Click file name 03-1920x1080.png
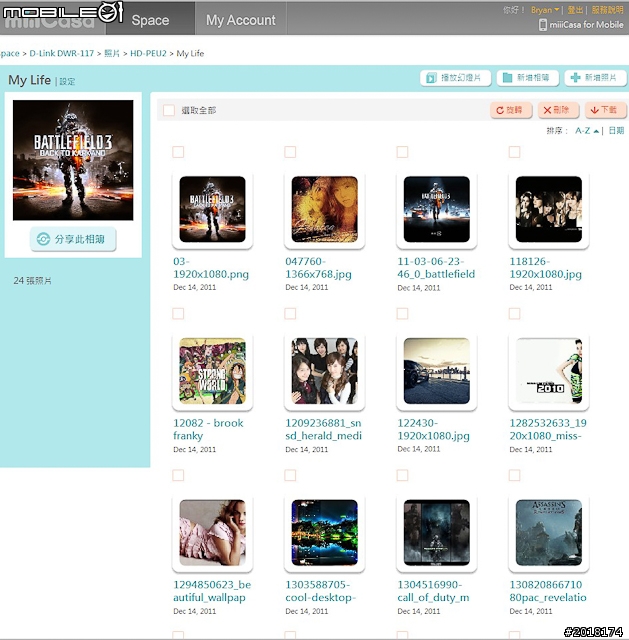Viewport: 629px width, 640px height. pyautogui.click(x=211, y=268)
